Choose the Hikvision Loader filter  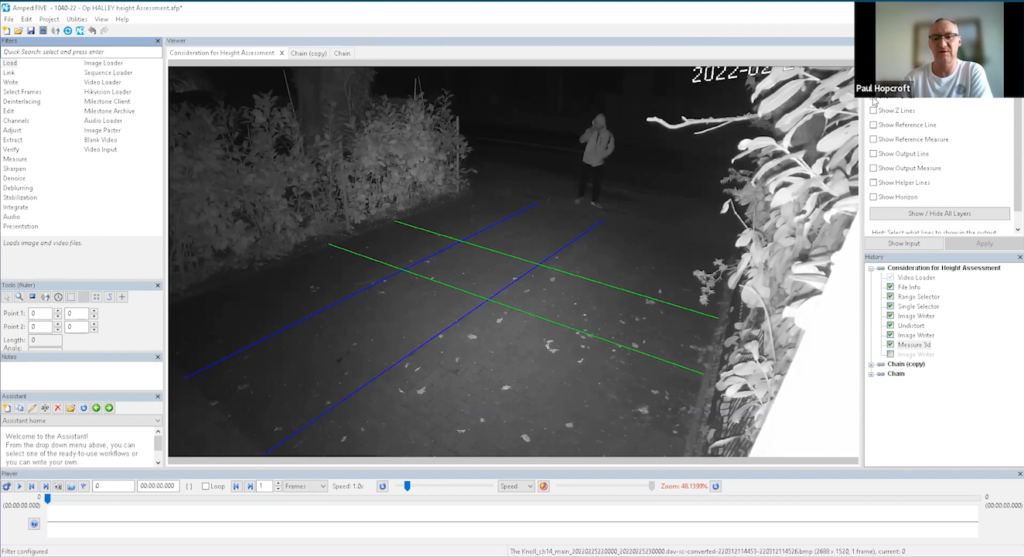click(108, 92)
